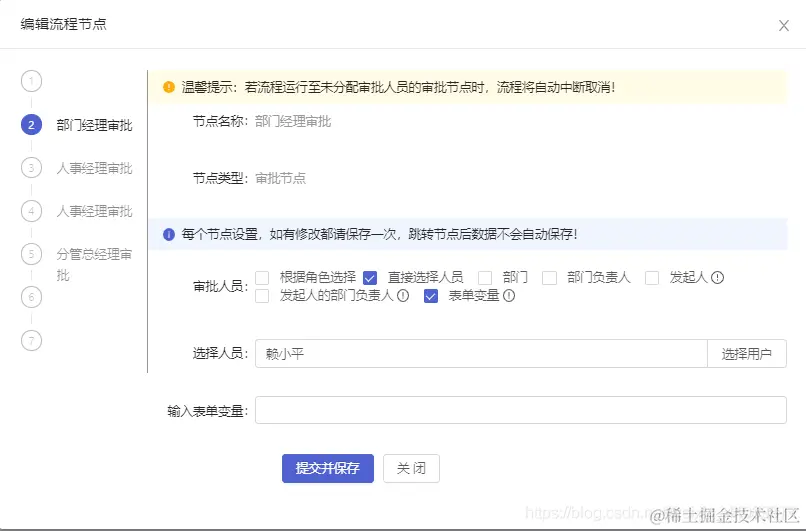Uncheck 直接选择人员 checkbox

(370, 278)
